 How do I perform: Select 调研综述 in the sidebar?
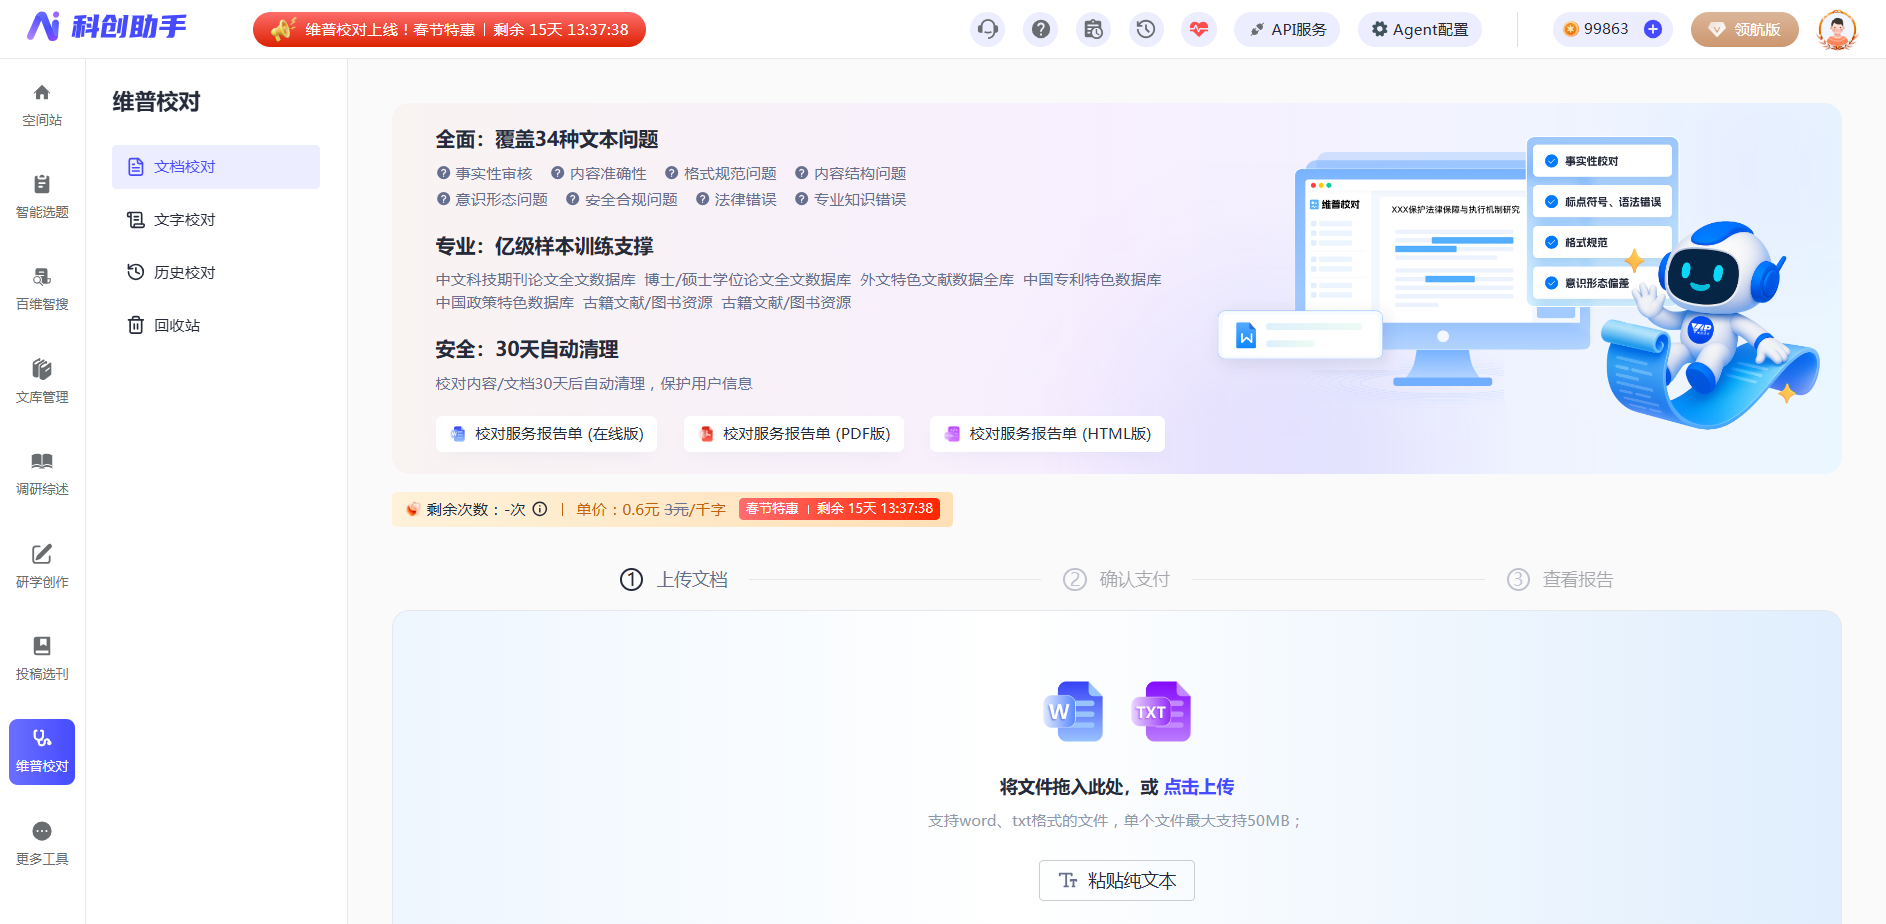pyautogui.click(x=41, y=473)
